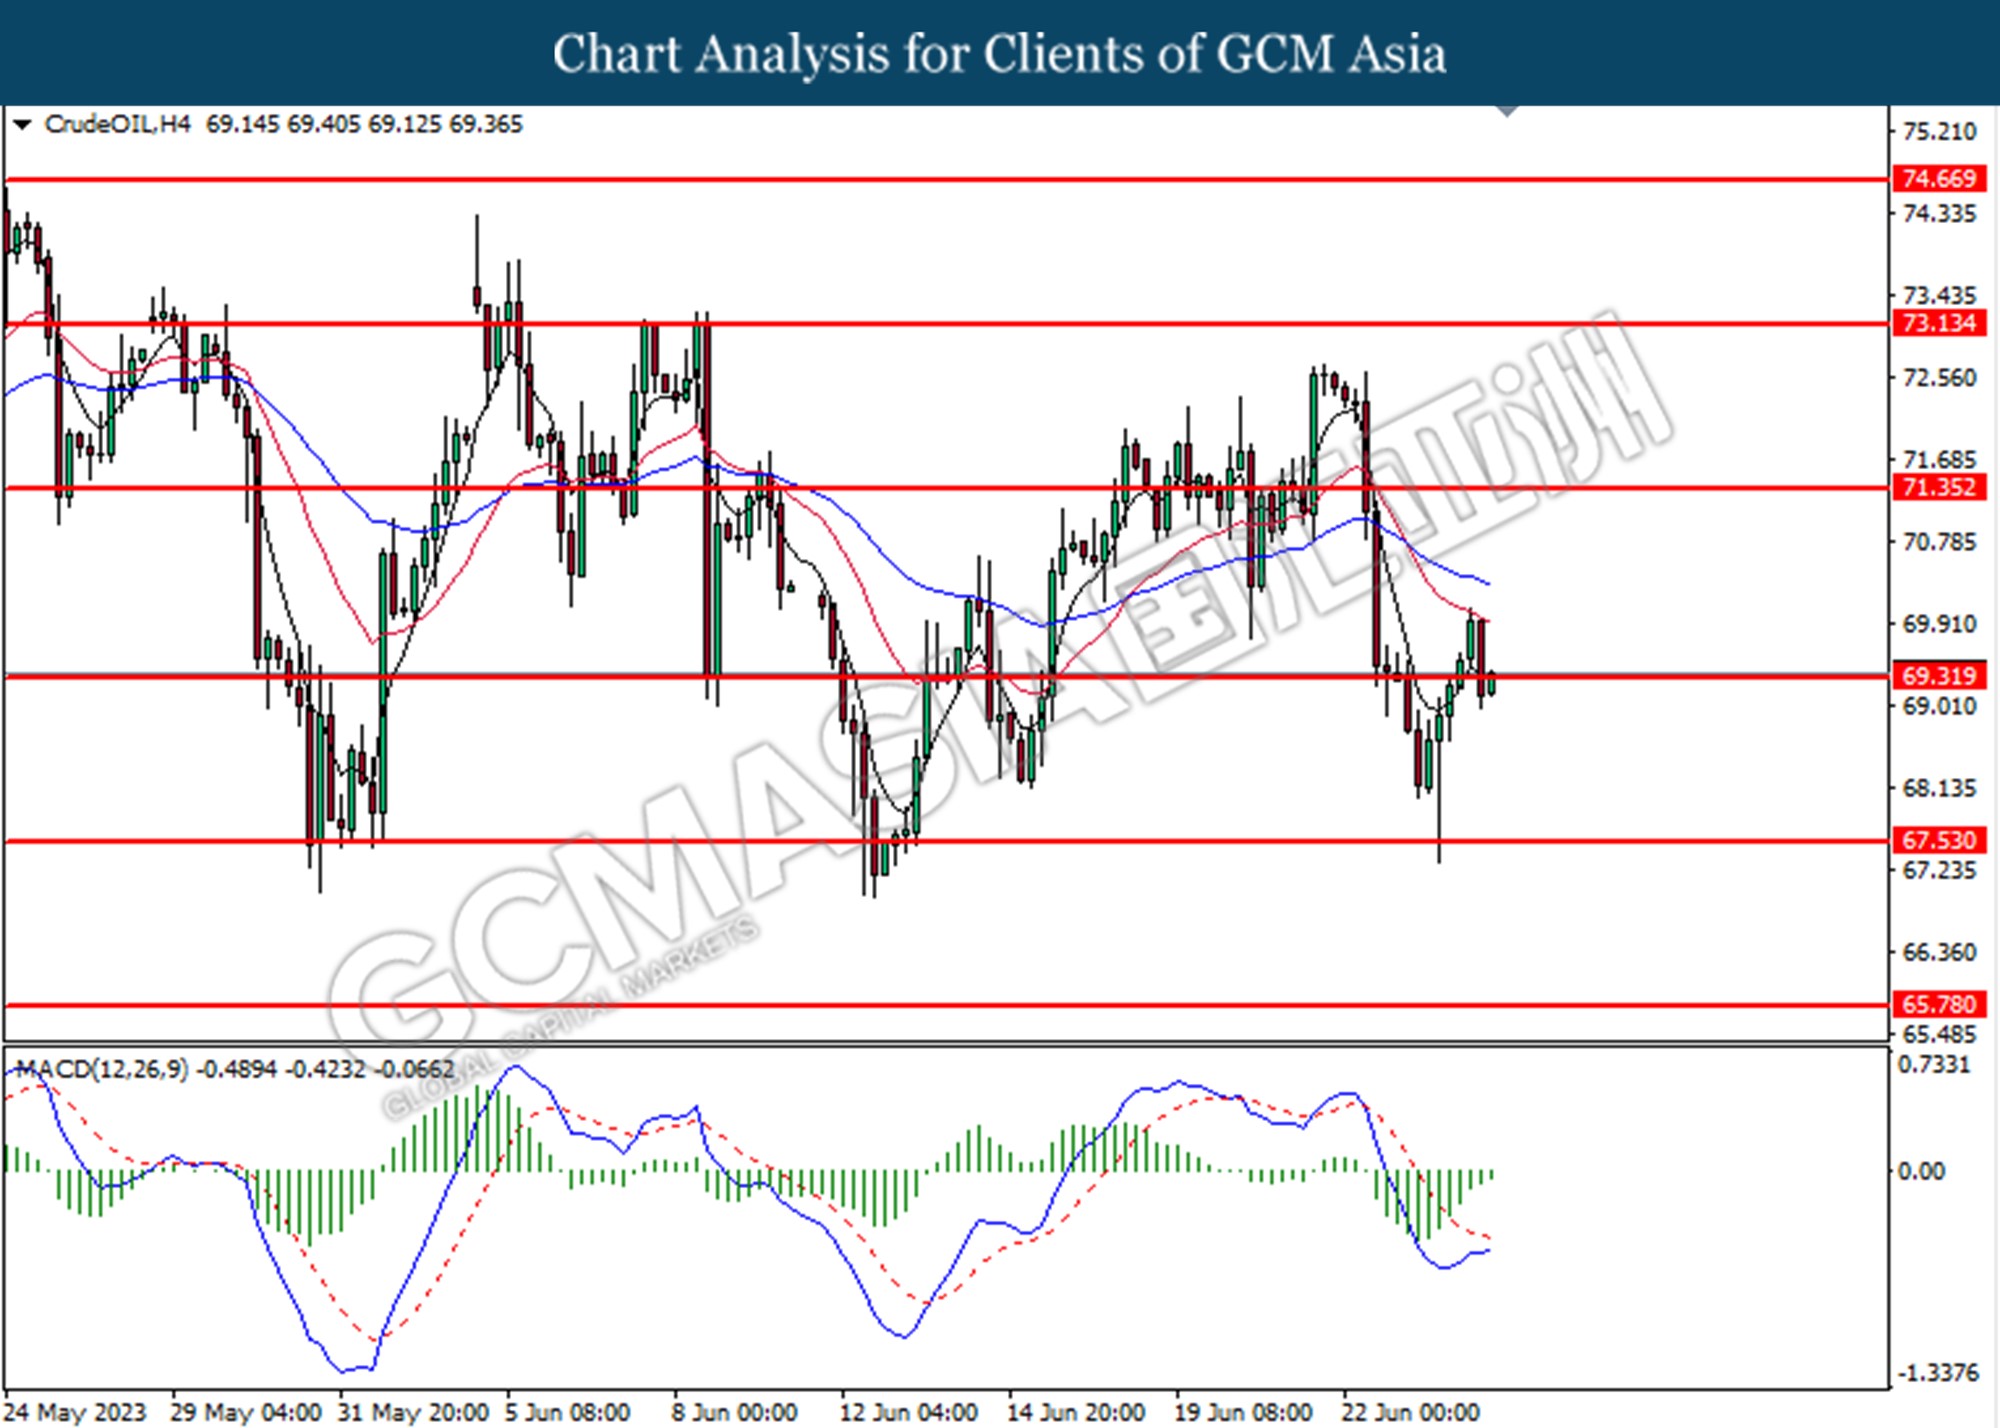
Task: Click the 74.669 resistance price label
Action: pos(1938,179)
